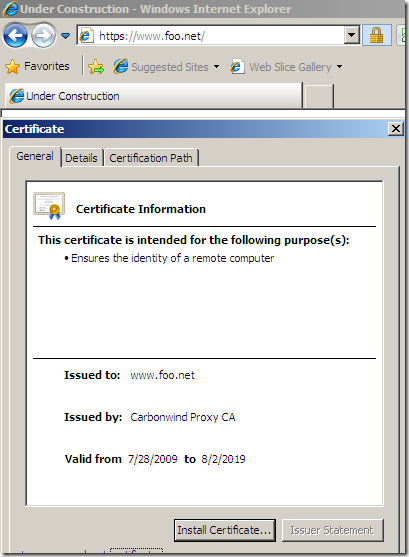Close the Certificate dialog
The width and height of the screenshot is (409, 557).
tap(396, 129)
